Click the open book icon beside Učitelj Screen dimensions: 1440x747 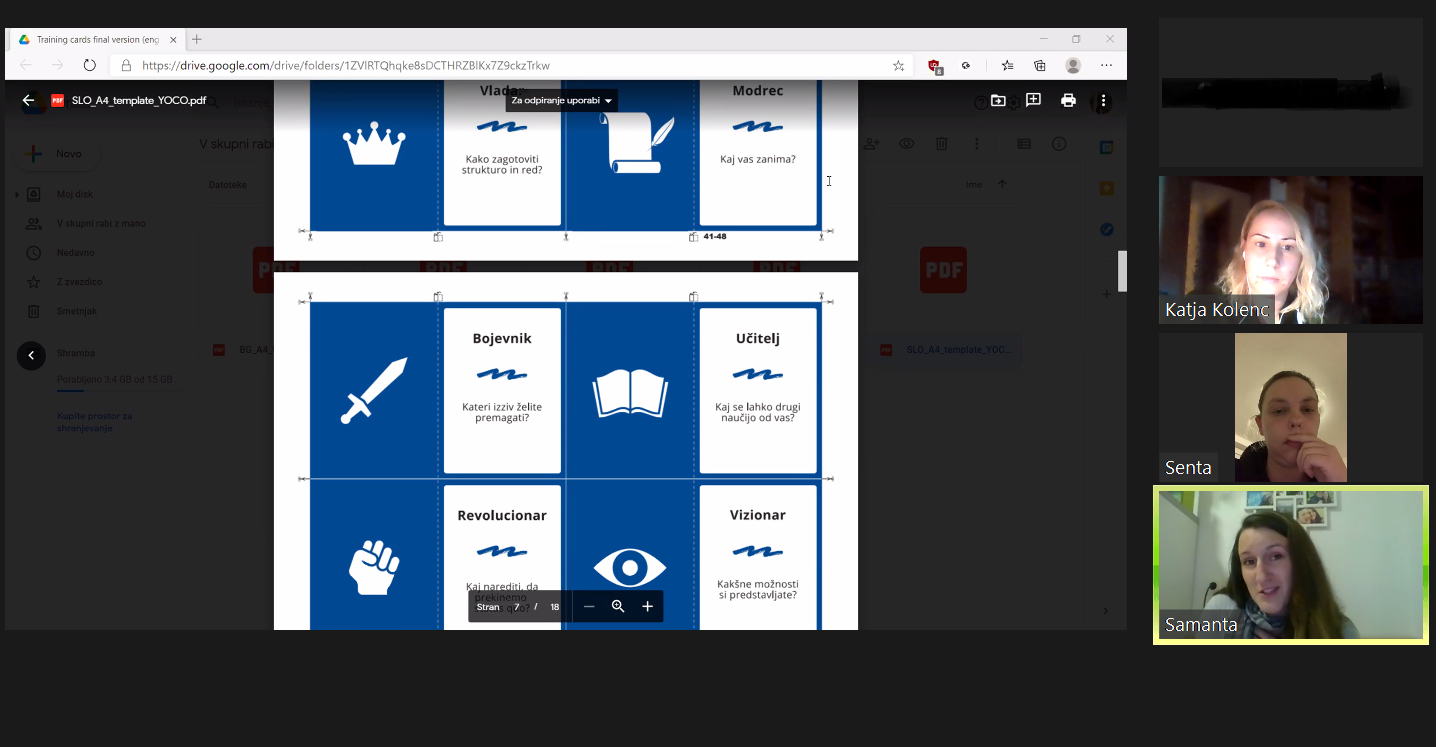pos(630,393)
